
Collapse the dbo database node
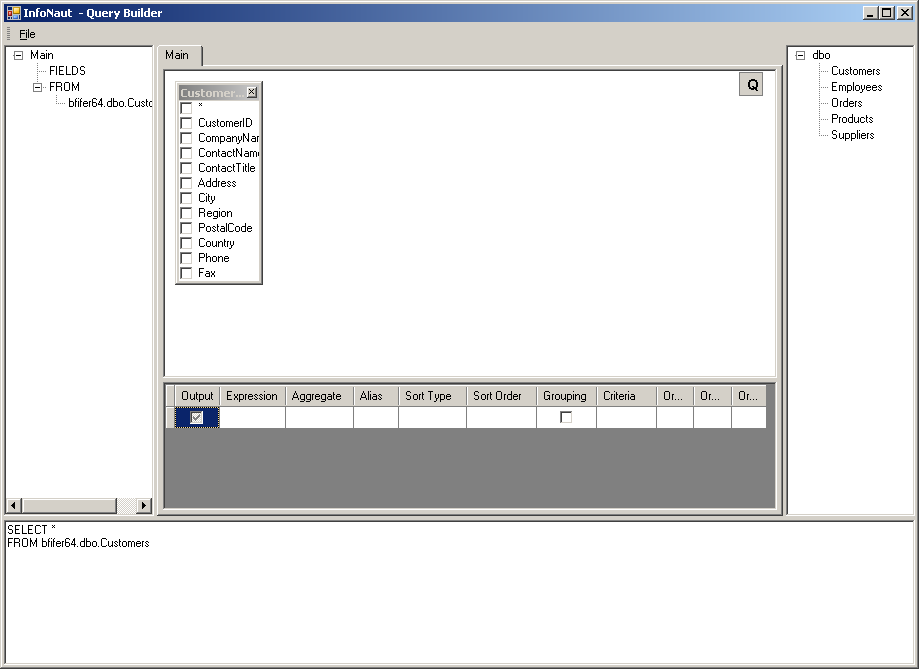pos(801,56)
